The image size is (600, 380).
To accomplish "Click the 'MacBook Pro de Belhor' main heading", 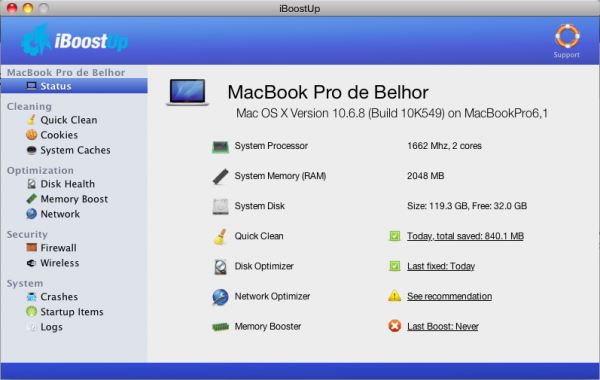I will pyautogui.click(x=328, y=92).
